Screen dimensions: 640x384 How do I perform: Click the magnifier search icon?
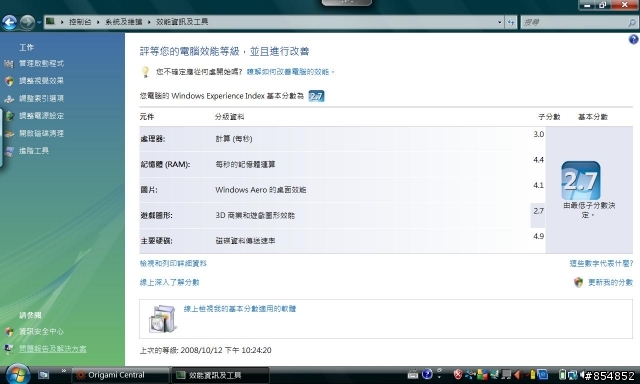point(632,23)
